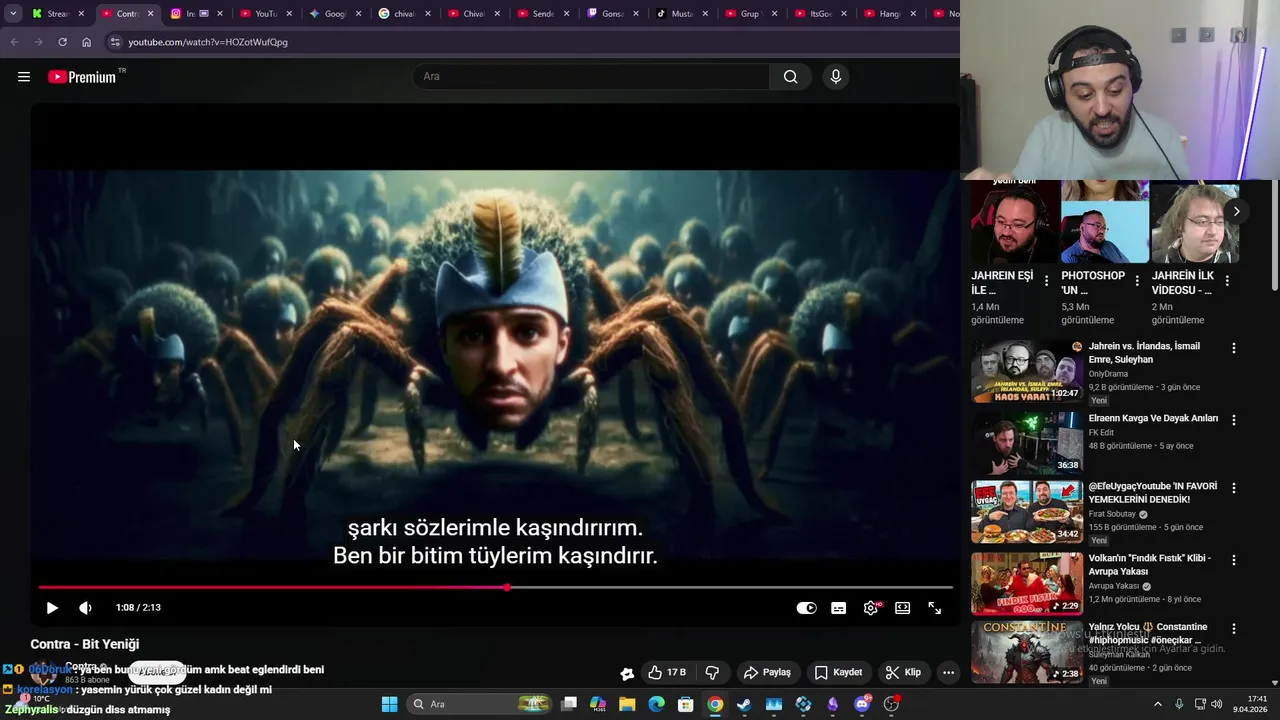Play the paused video
Viewport: 1280px width, 720px height.
(52, 608)
